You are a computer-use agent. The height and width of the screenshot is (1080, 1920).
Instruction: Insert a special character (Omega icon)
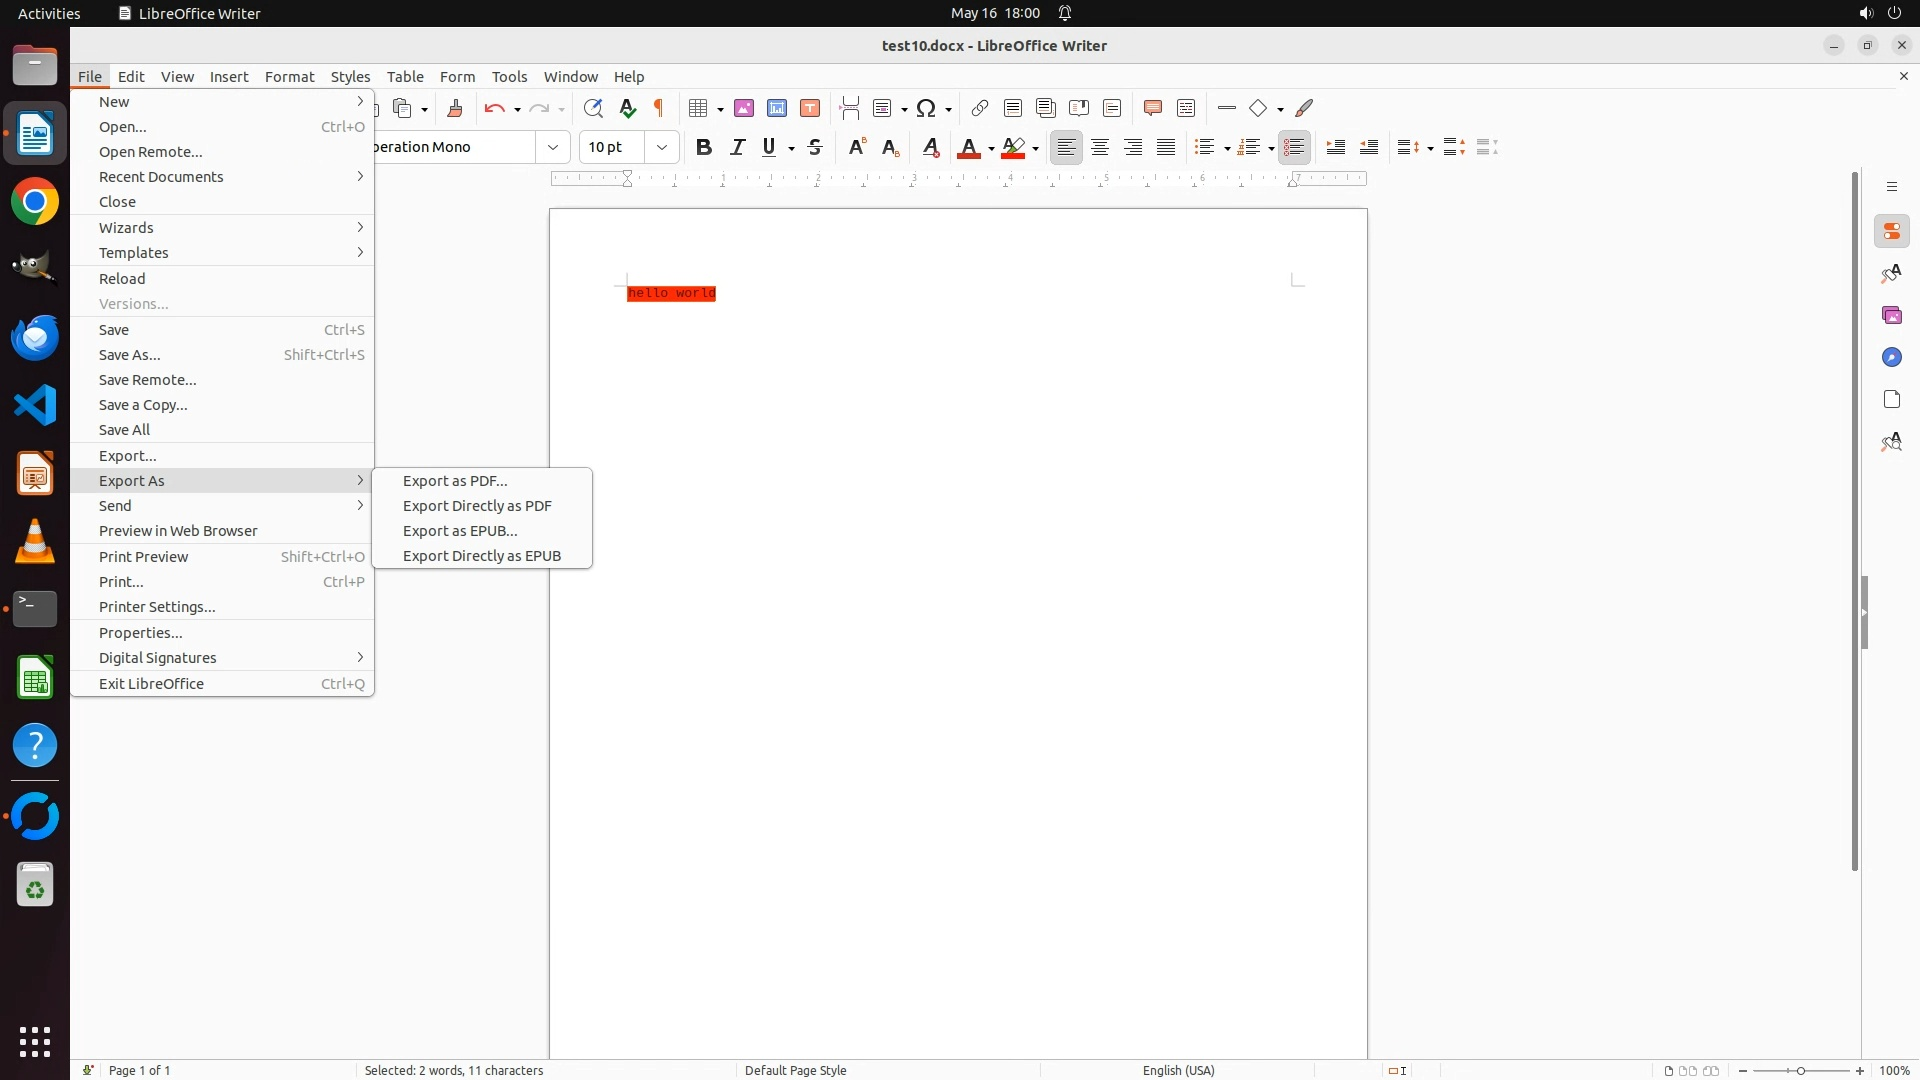926,108
